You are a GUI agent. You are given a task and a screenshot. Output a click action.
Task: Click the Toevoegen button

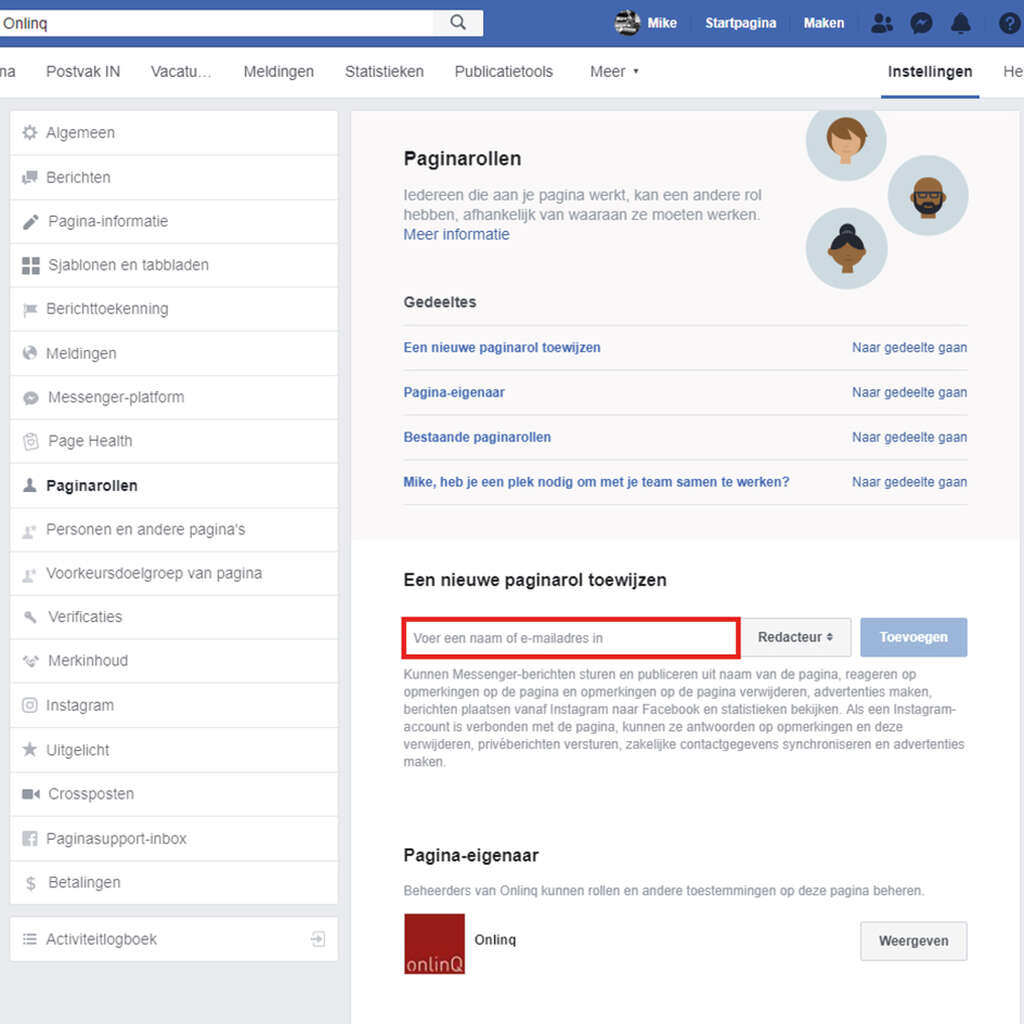coord(913,637)
